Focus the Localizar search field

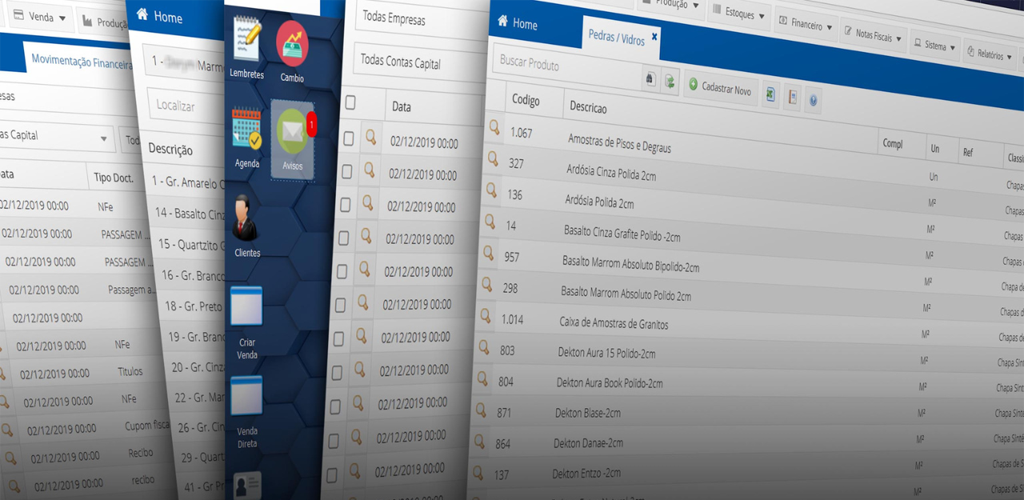tap(187, 106)
